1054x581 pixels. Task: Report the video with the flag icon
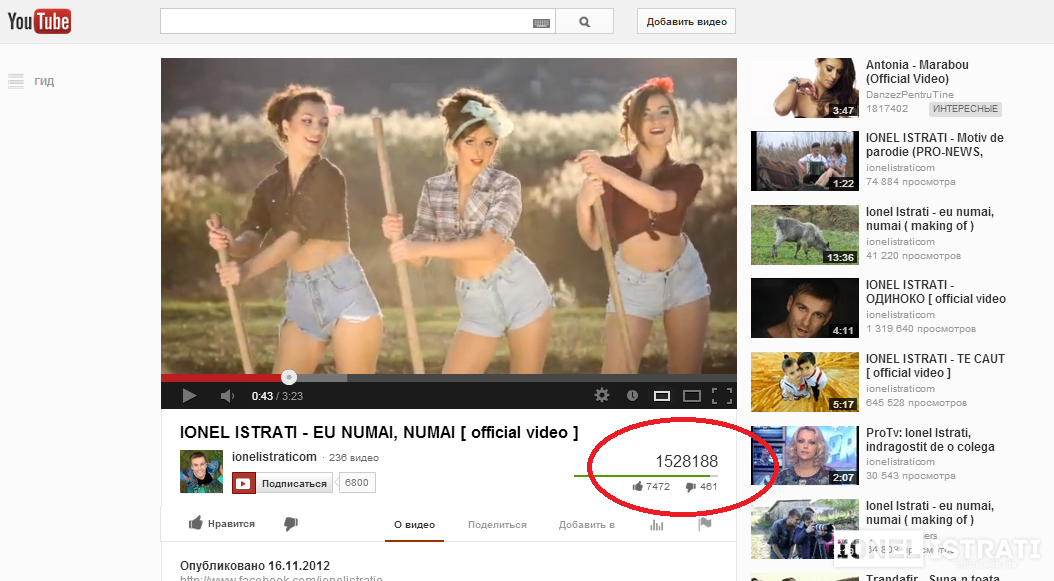(704, 525)
